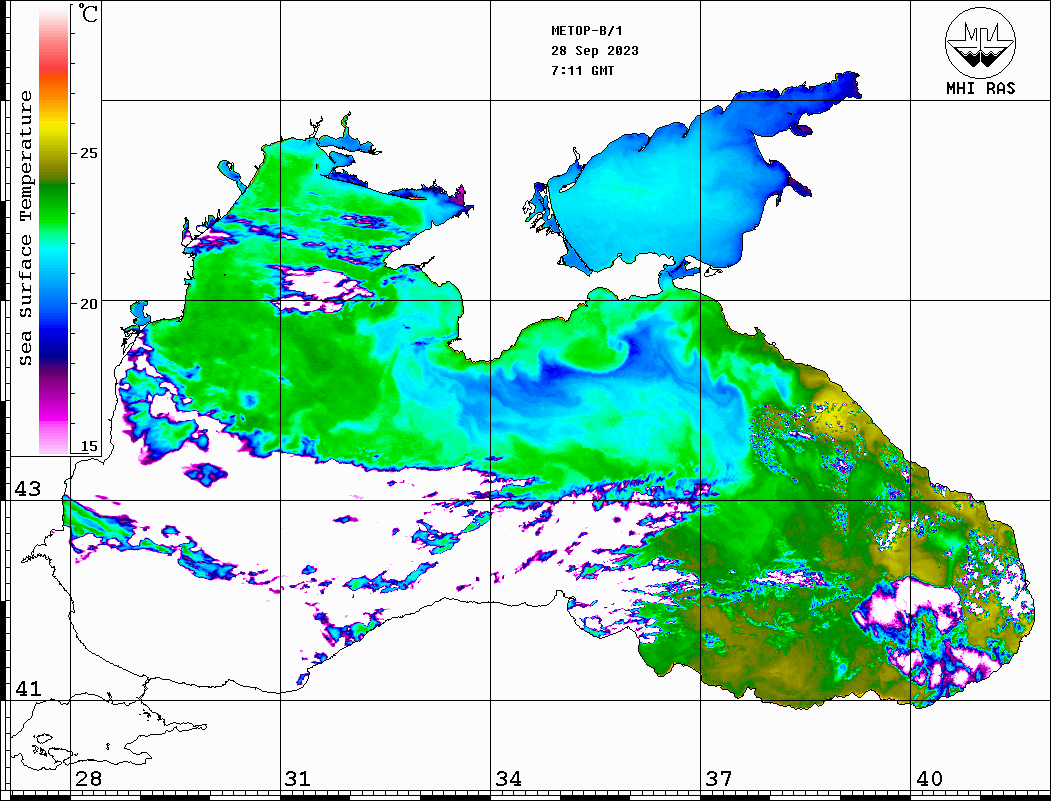
Task: Click longitude label 31
Action: pyautogui.click(x=298, y=778)
